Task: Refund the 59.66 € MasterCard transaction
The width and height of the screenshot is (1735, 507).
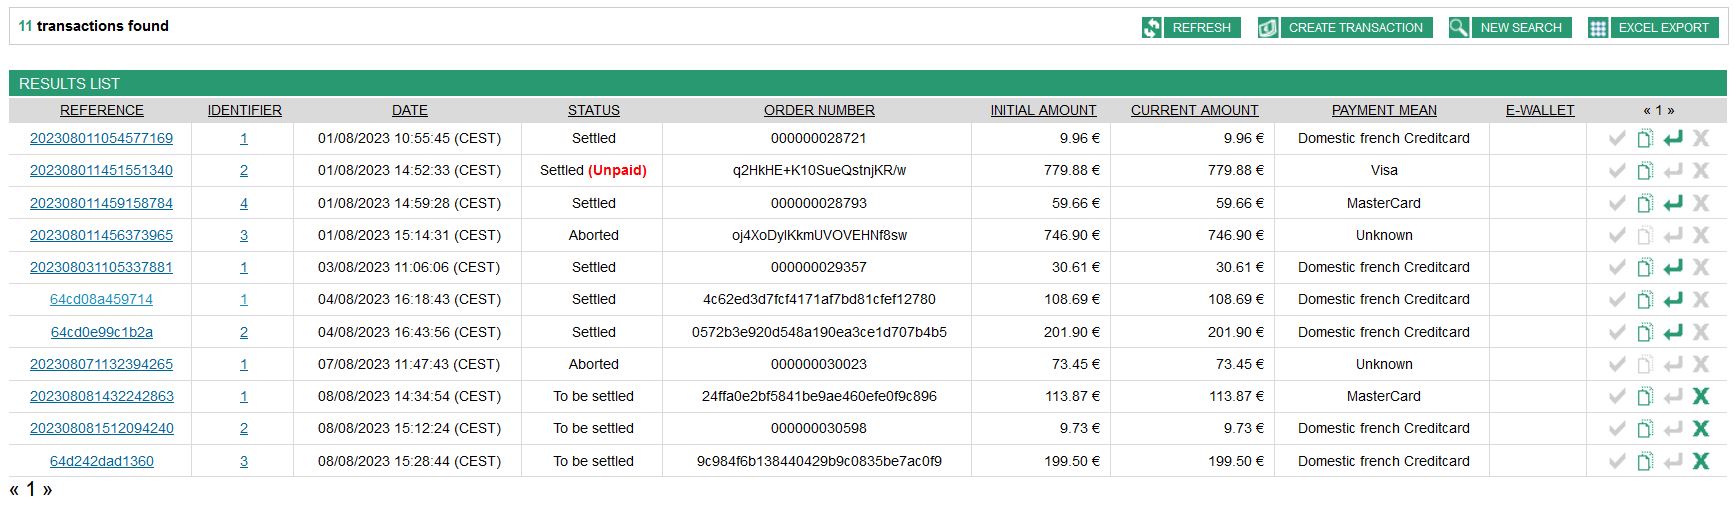Action: click(x=1672, y=204)
